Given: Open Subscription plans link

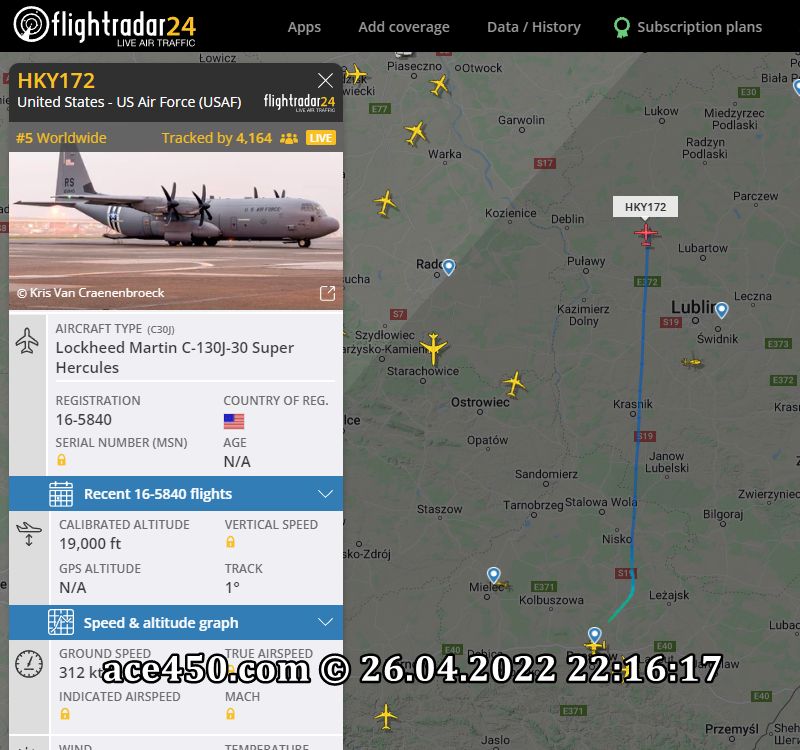Looking at the screenshot, I should pos(688,27).
